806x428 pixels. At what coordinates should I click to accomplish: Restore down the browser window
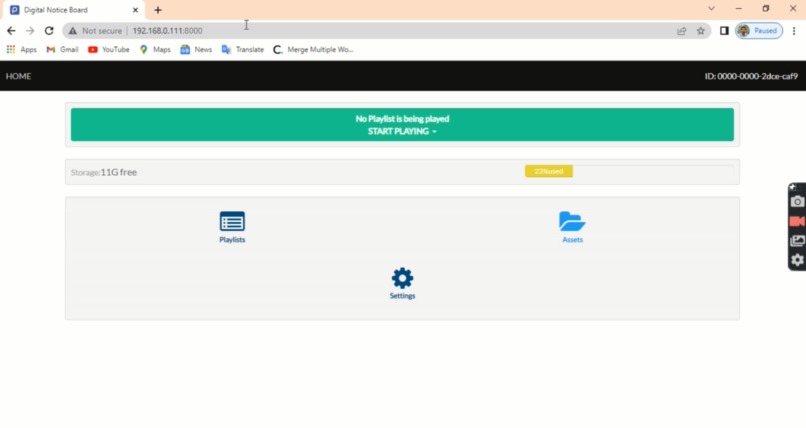(x=766, y=9)
